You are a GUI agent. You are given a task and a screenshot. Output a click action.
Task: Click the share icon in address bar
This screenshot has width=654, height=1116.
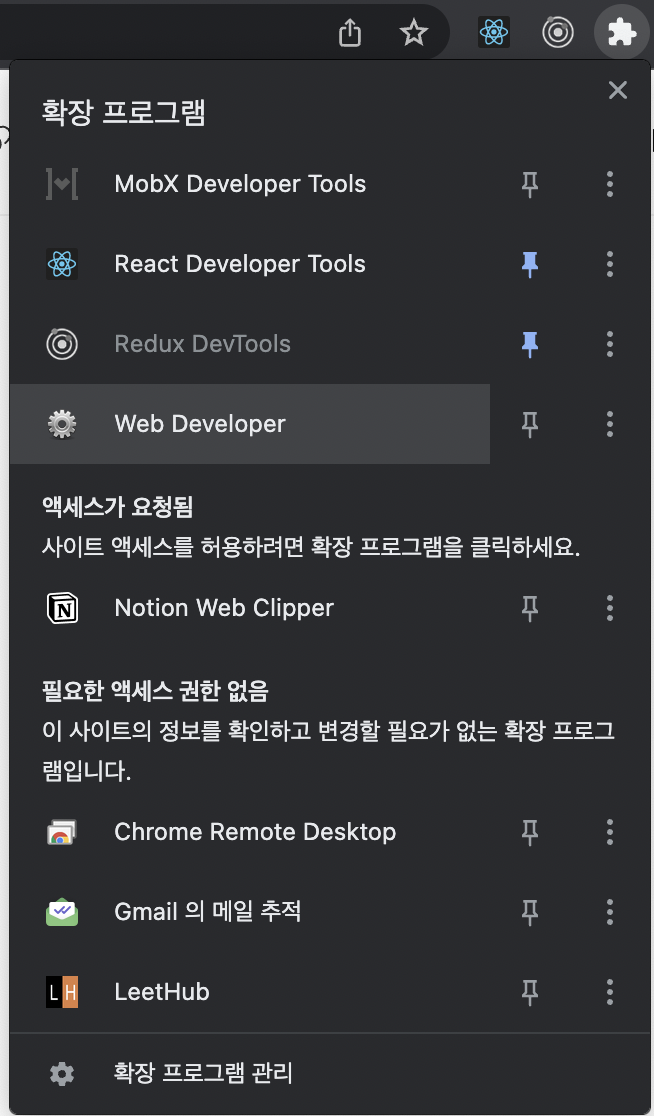tap(349, 32)
